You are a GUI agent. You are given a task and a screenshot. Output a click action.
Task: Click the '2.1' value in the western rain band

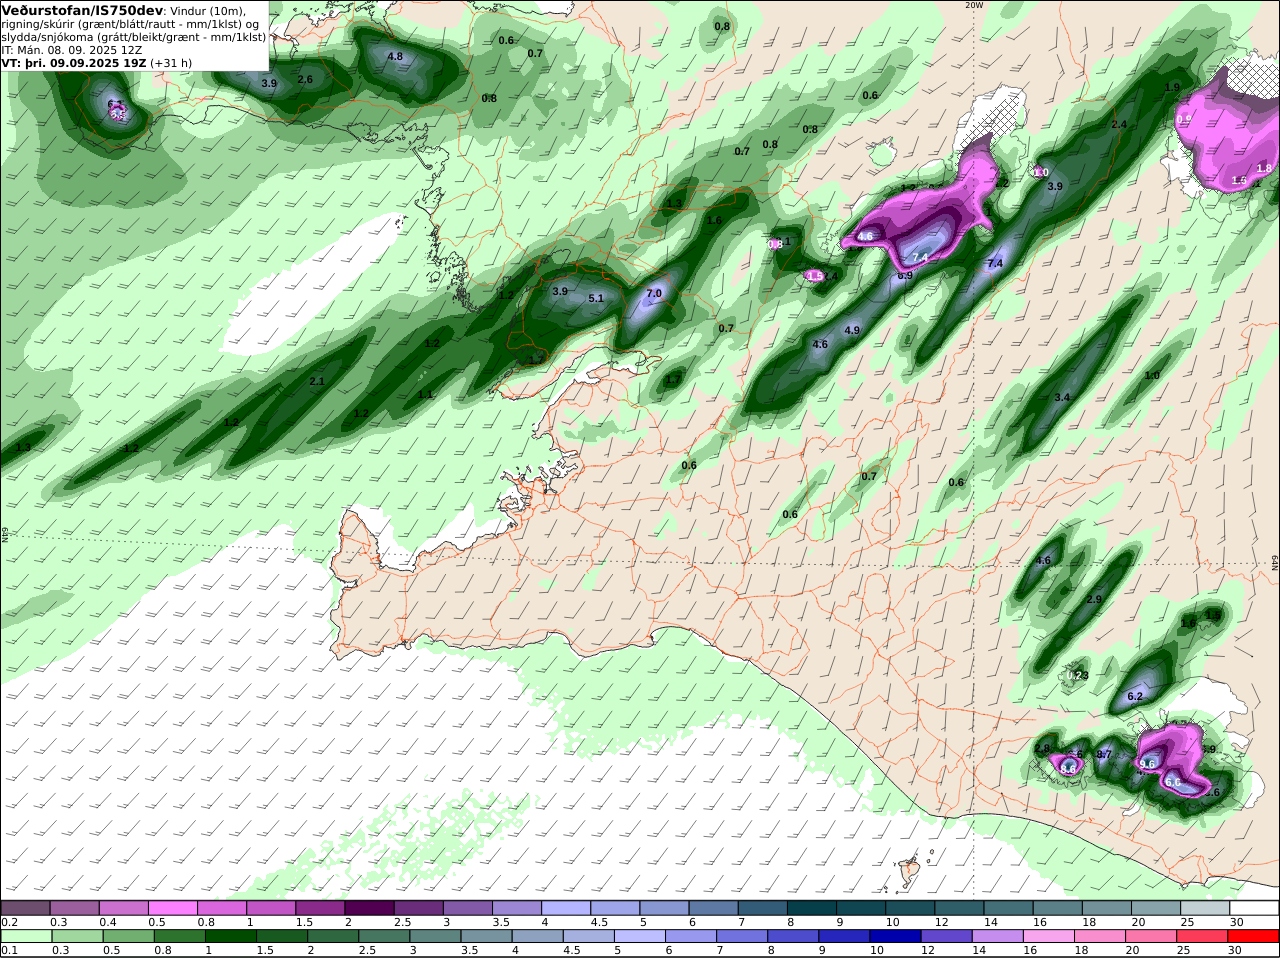(317, 382)
